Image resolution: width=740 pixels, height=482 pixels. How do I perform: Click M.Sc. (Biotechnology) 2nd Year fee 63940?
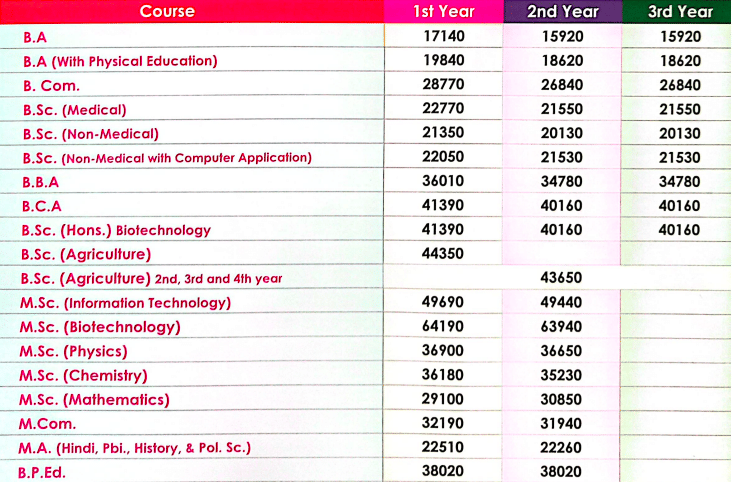[561, 326]
